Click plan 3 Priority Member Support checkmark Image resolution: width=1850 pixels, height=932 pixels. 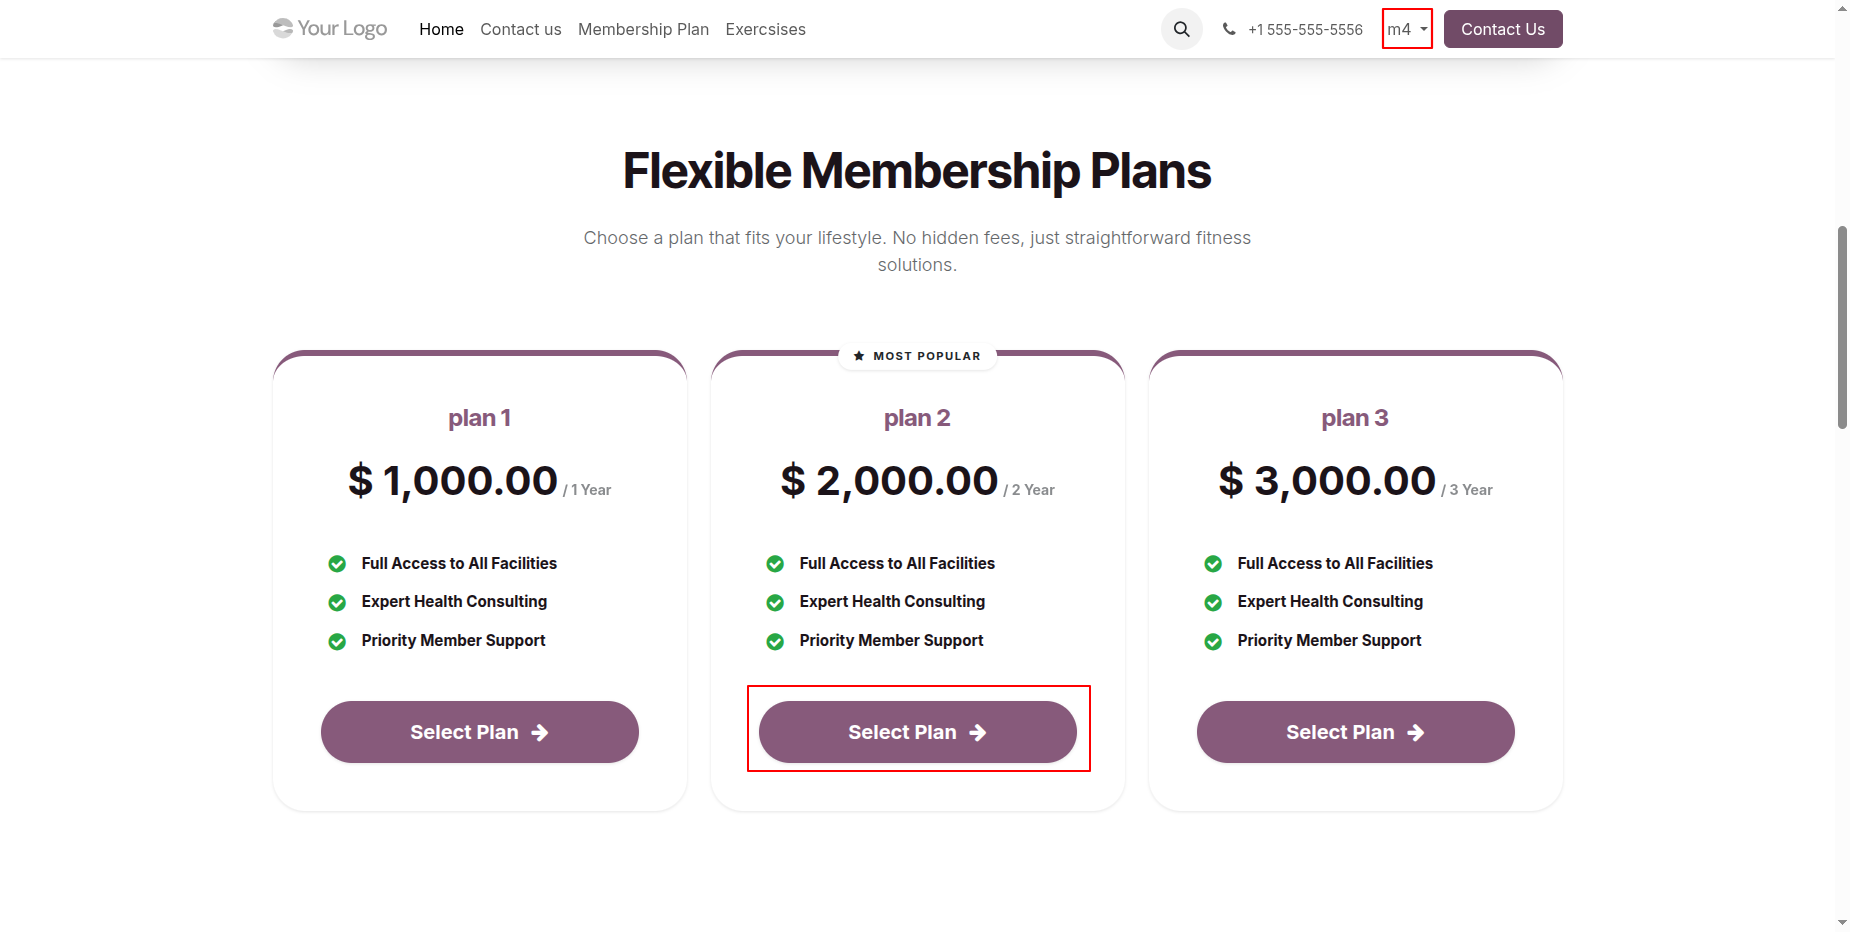coord(1213,641)
